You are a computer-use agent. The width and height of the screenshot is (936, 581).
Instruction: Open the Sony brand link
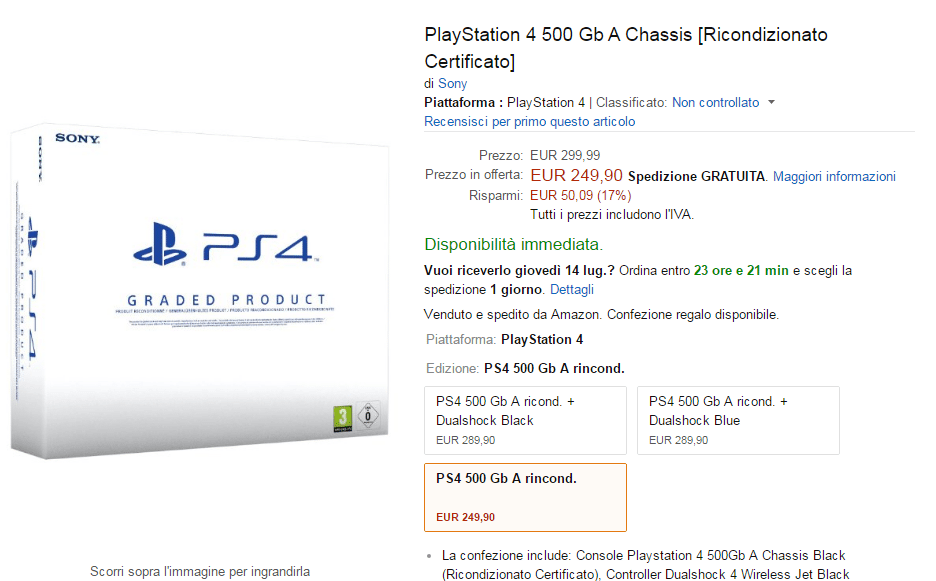pyautogui.click(x=450, y=81)
